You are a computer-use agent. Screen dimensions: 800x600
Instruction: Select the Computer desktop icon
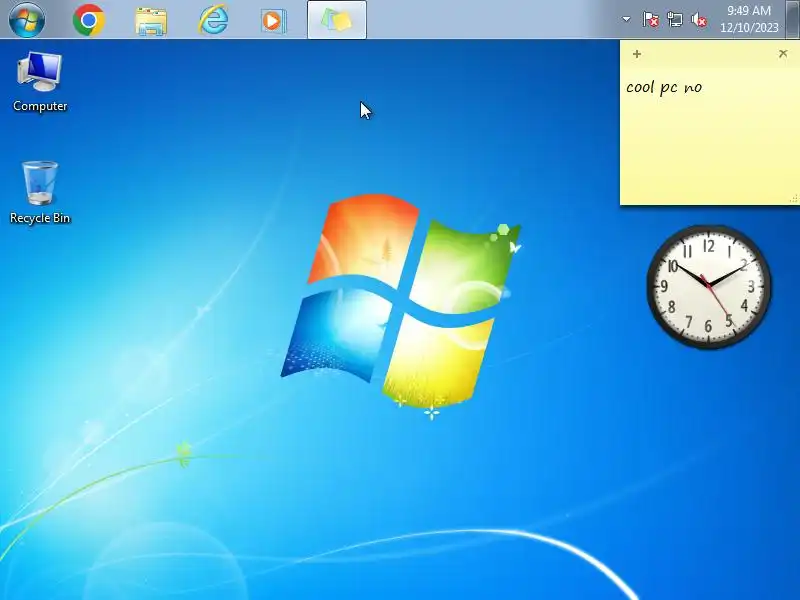pyautogui.click(x=40, y=82)
